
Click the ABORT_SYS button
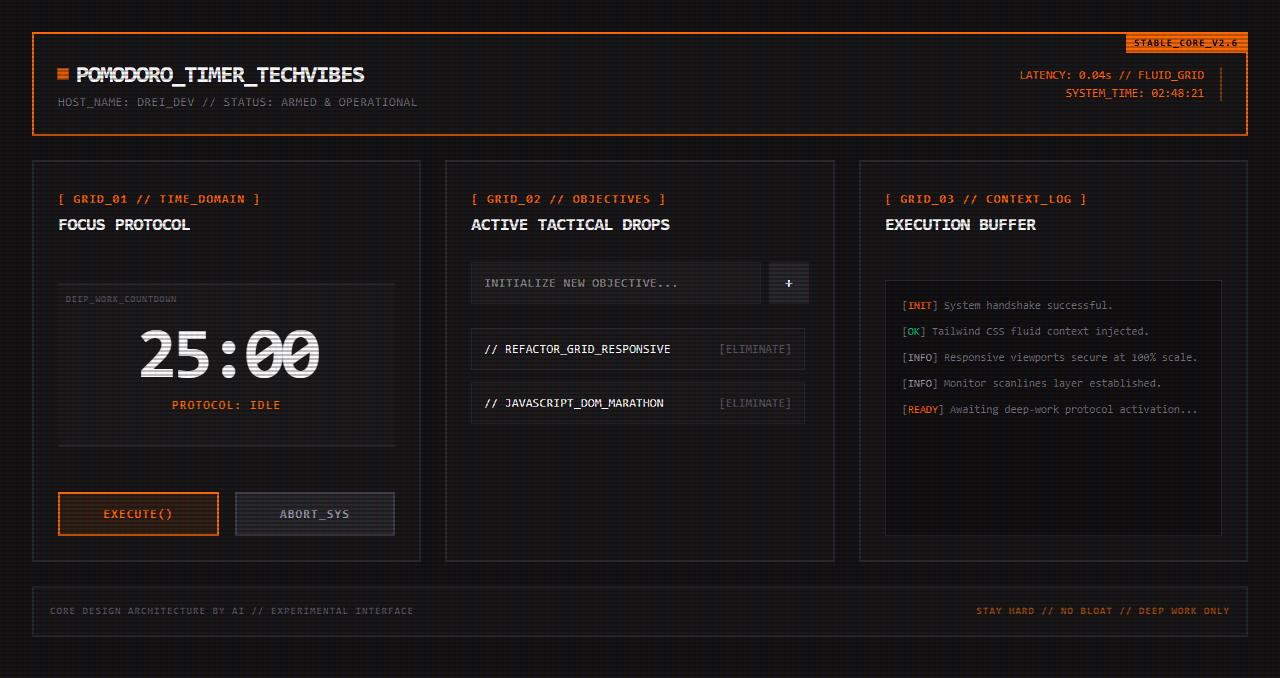point(315,514)
